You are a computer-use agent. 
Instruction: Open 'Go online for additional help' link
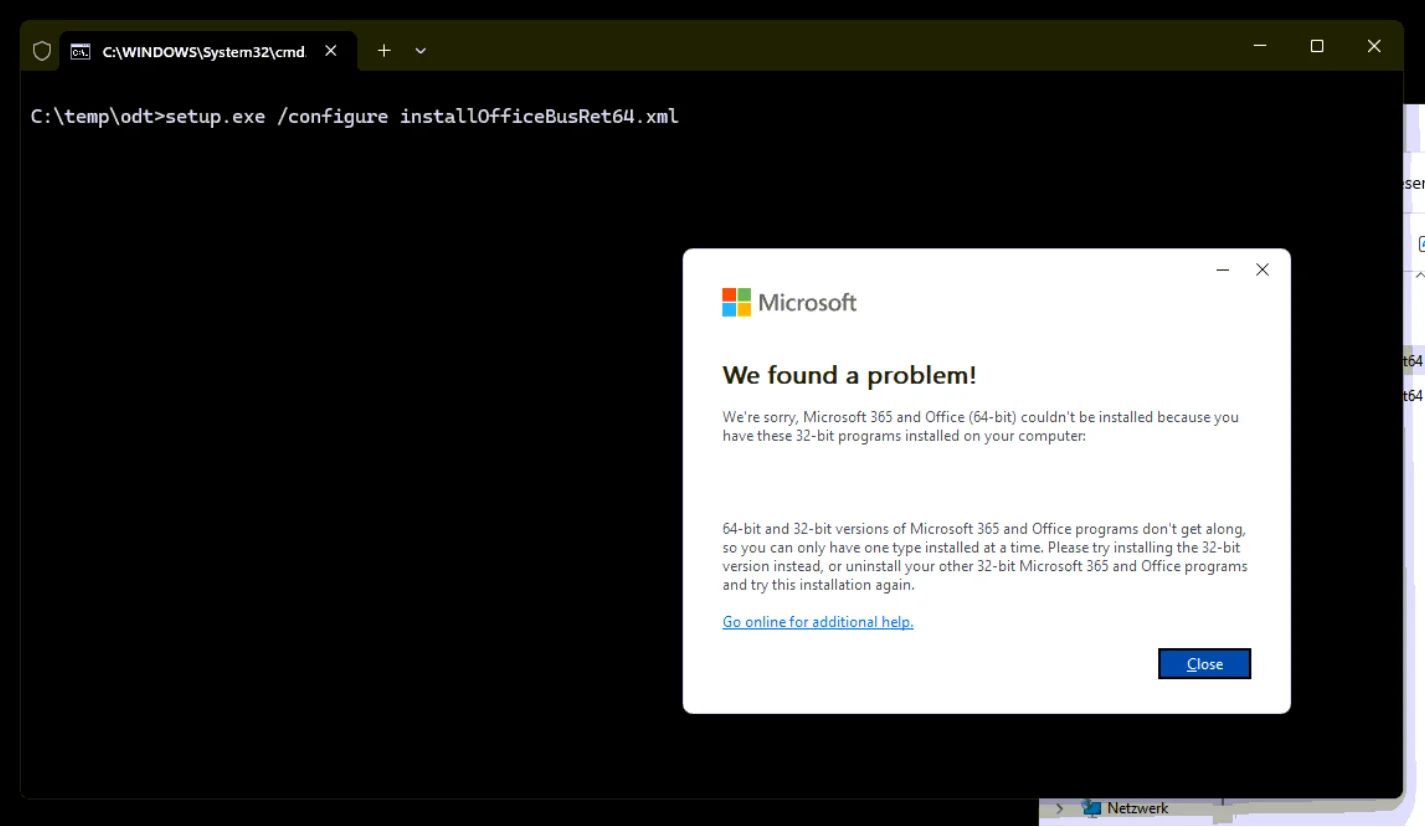pos(818,622)
